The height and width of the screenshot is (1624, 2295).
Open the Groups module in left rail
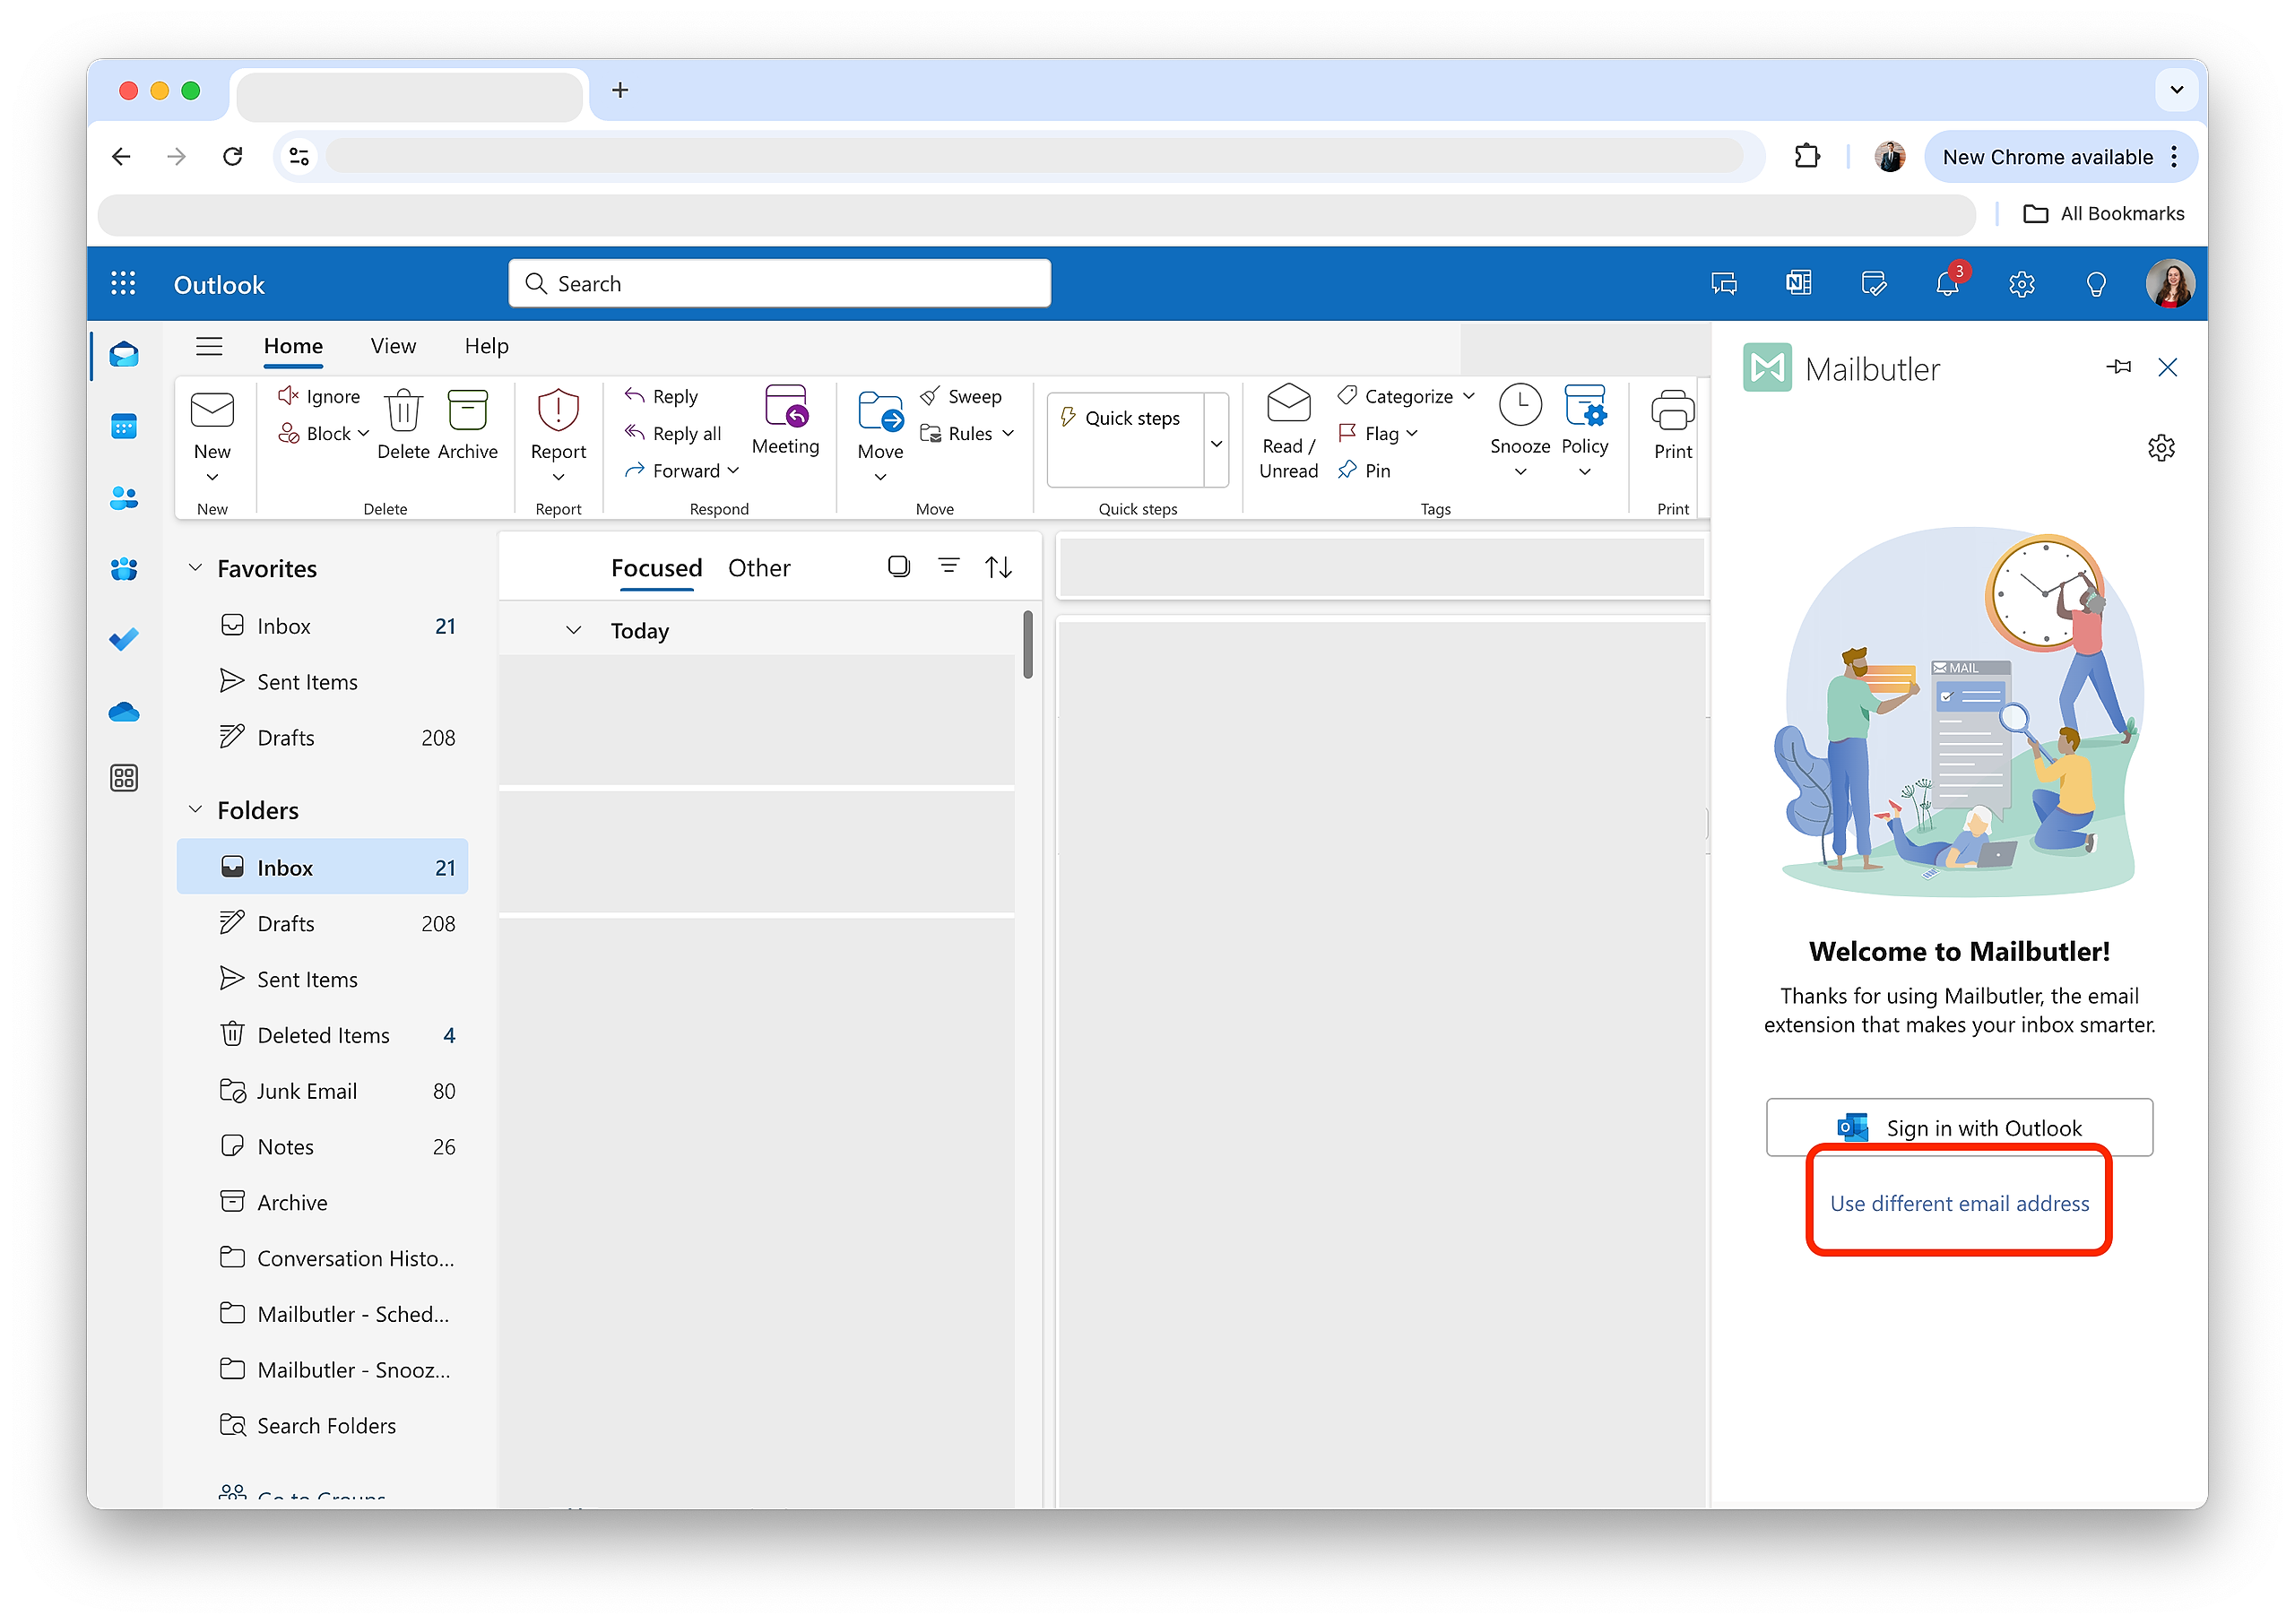pos(124,569)
